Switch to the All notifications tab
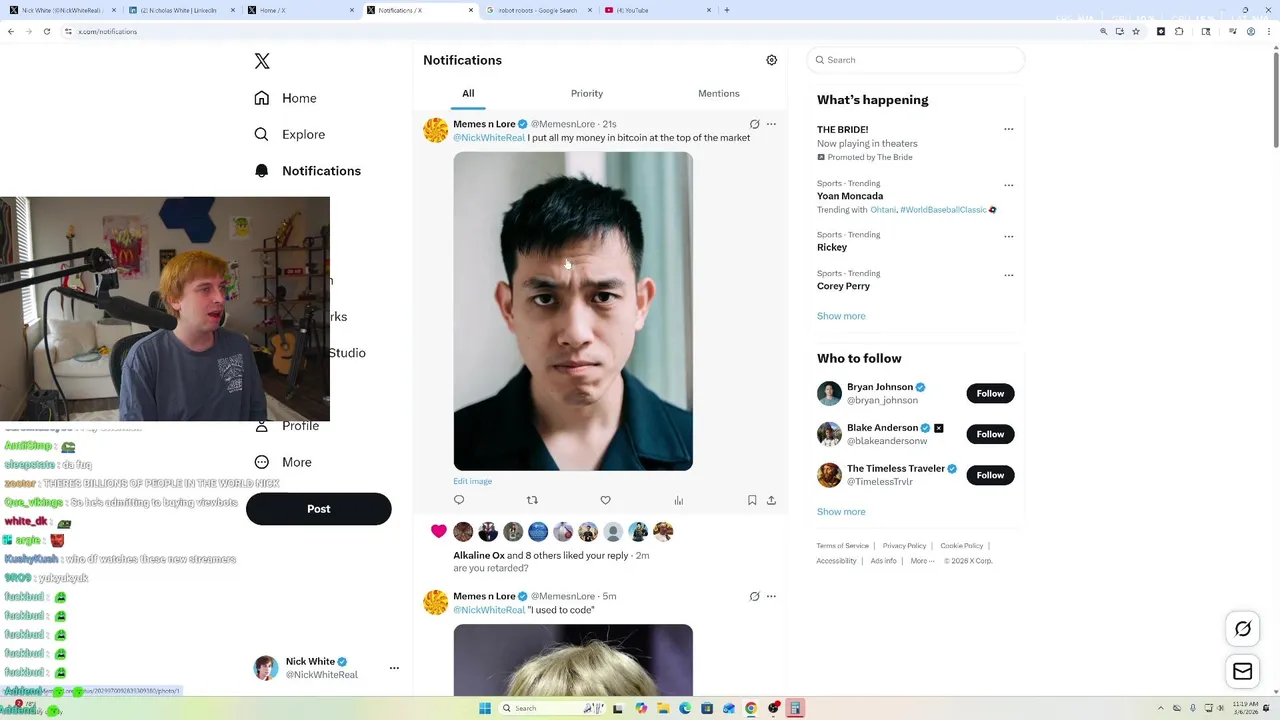 click(x=468, y=94)
